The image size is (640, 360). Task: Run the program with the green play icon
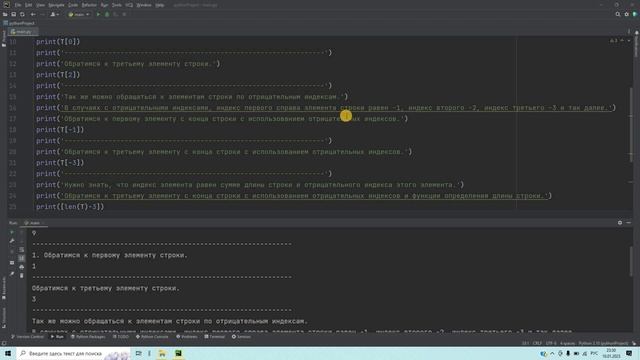pyautogui.click(x=98, y=14)
